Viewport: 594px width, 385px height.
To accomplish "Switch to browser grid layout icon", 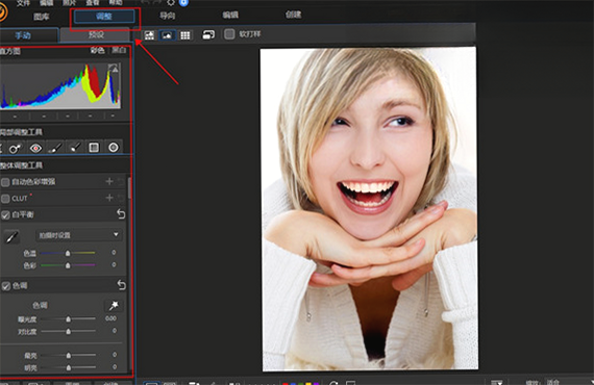I will (185, 35).
